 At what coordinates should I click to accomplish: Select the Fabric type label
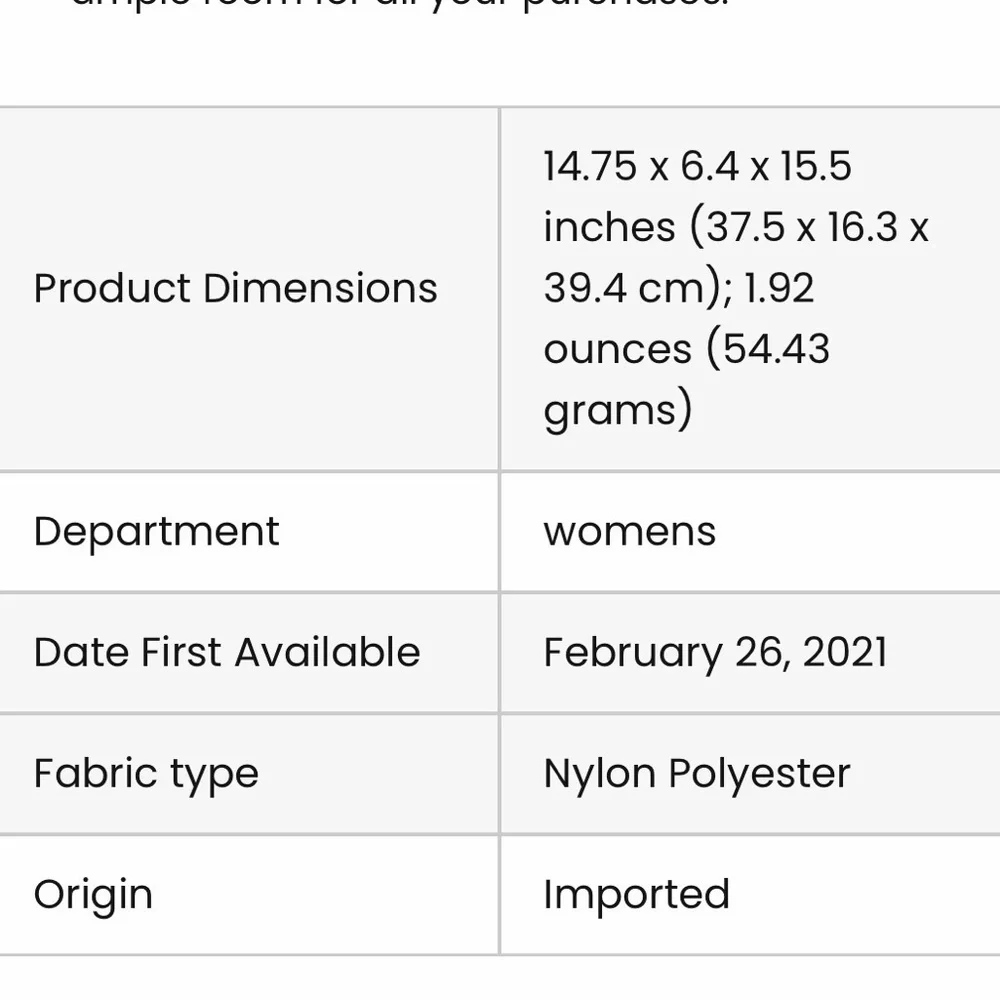pyautogui.click(x=146, y=774)
